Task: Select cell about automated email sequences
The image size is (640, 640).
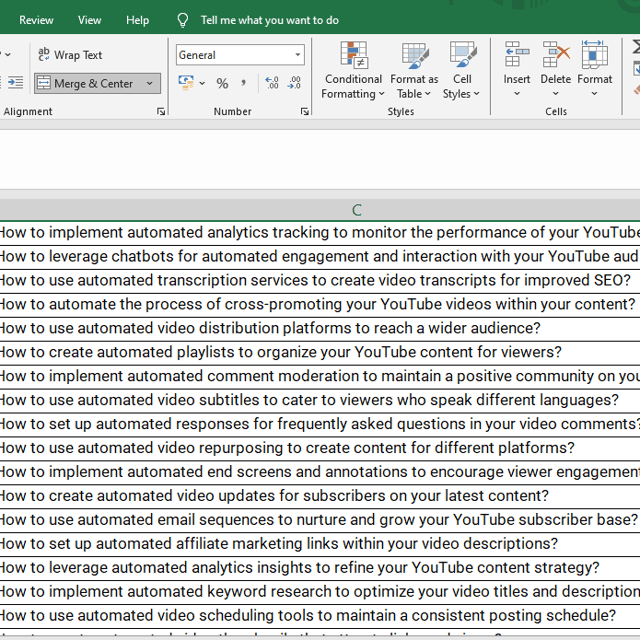Action: click(x=320, y=520)
